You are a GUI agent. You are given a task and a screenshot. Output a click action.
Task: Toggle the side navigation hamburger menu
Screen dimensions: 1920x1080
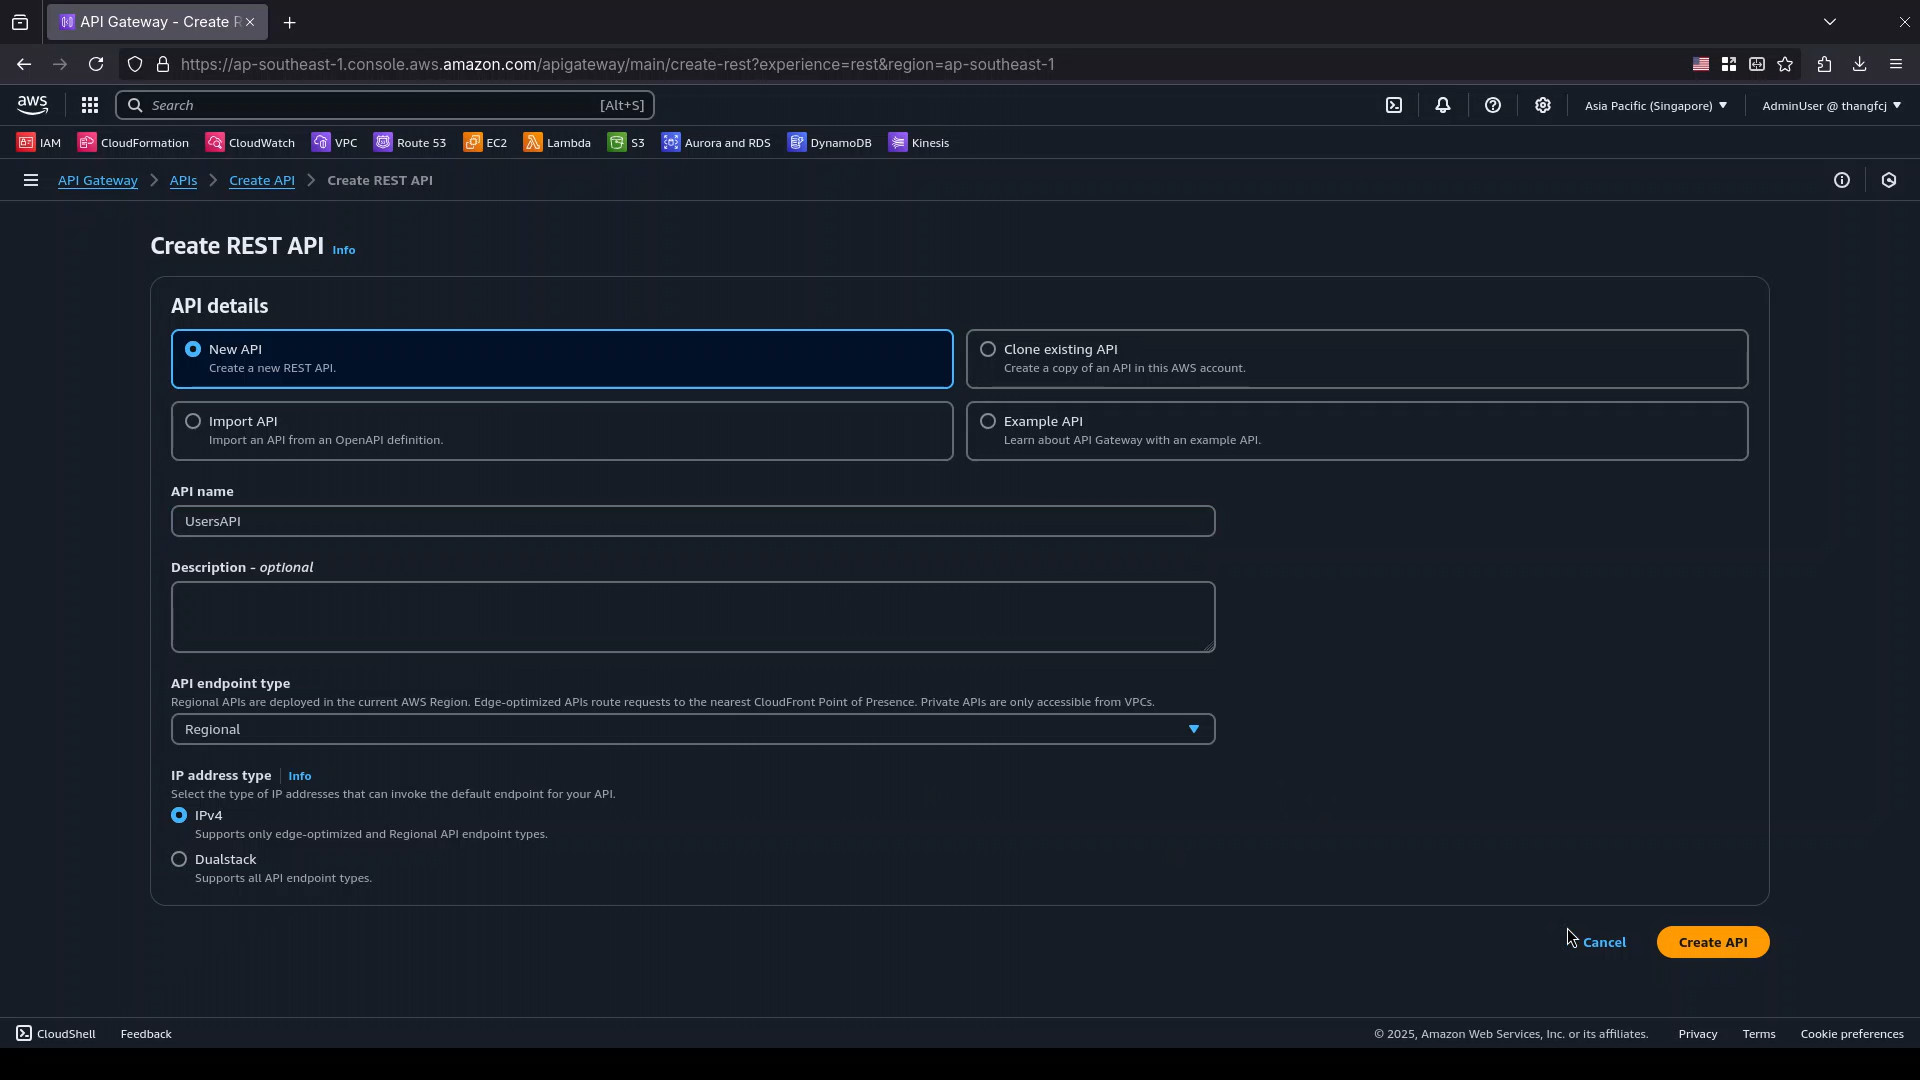31,181
